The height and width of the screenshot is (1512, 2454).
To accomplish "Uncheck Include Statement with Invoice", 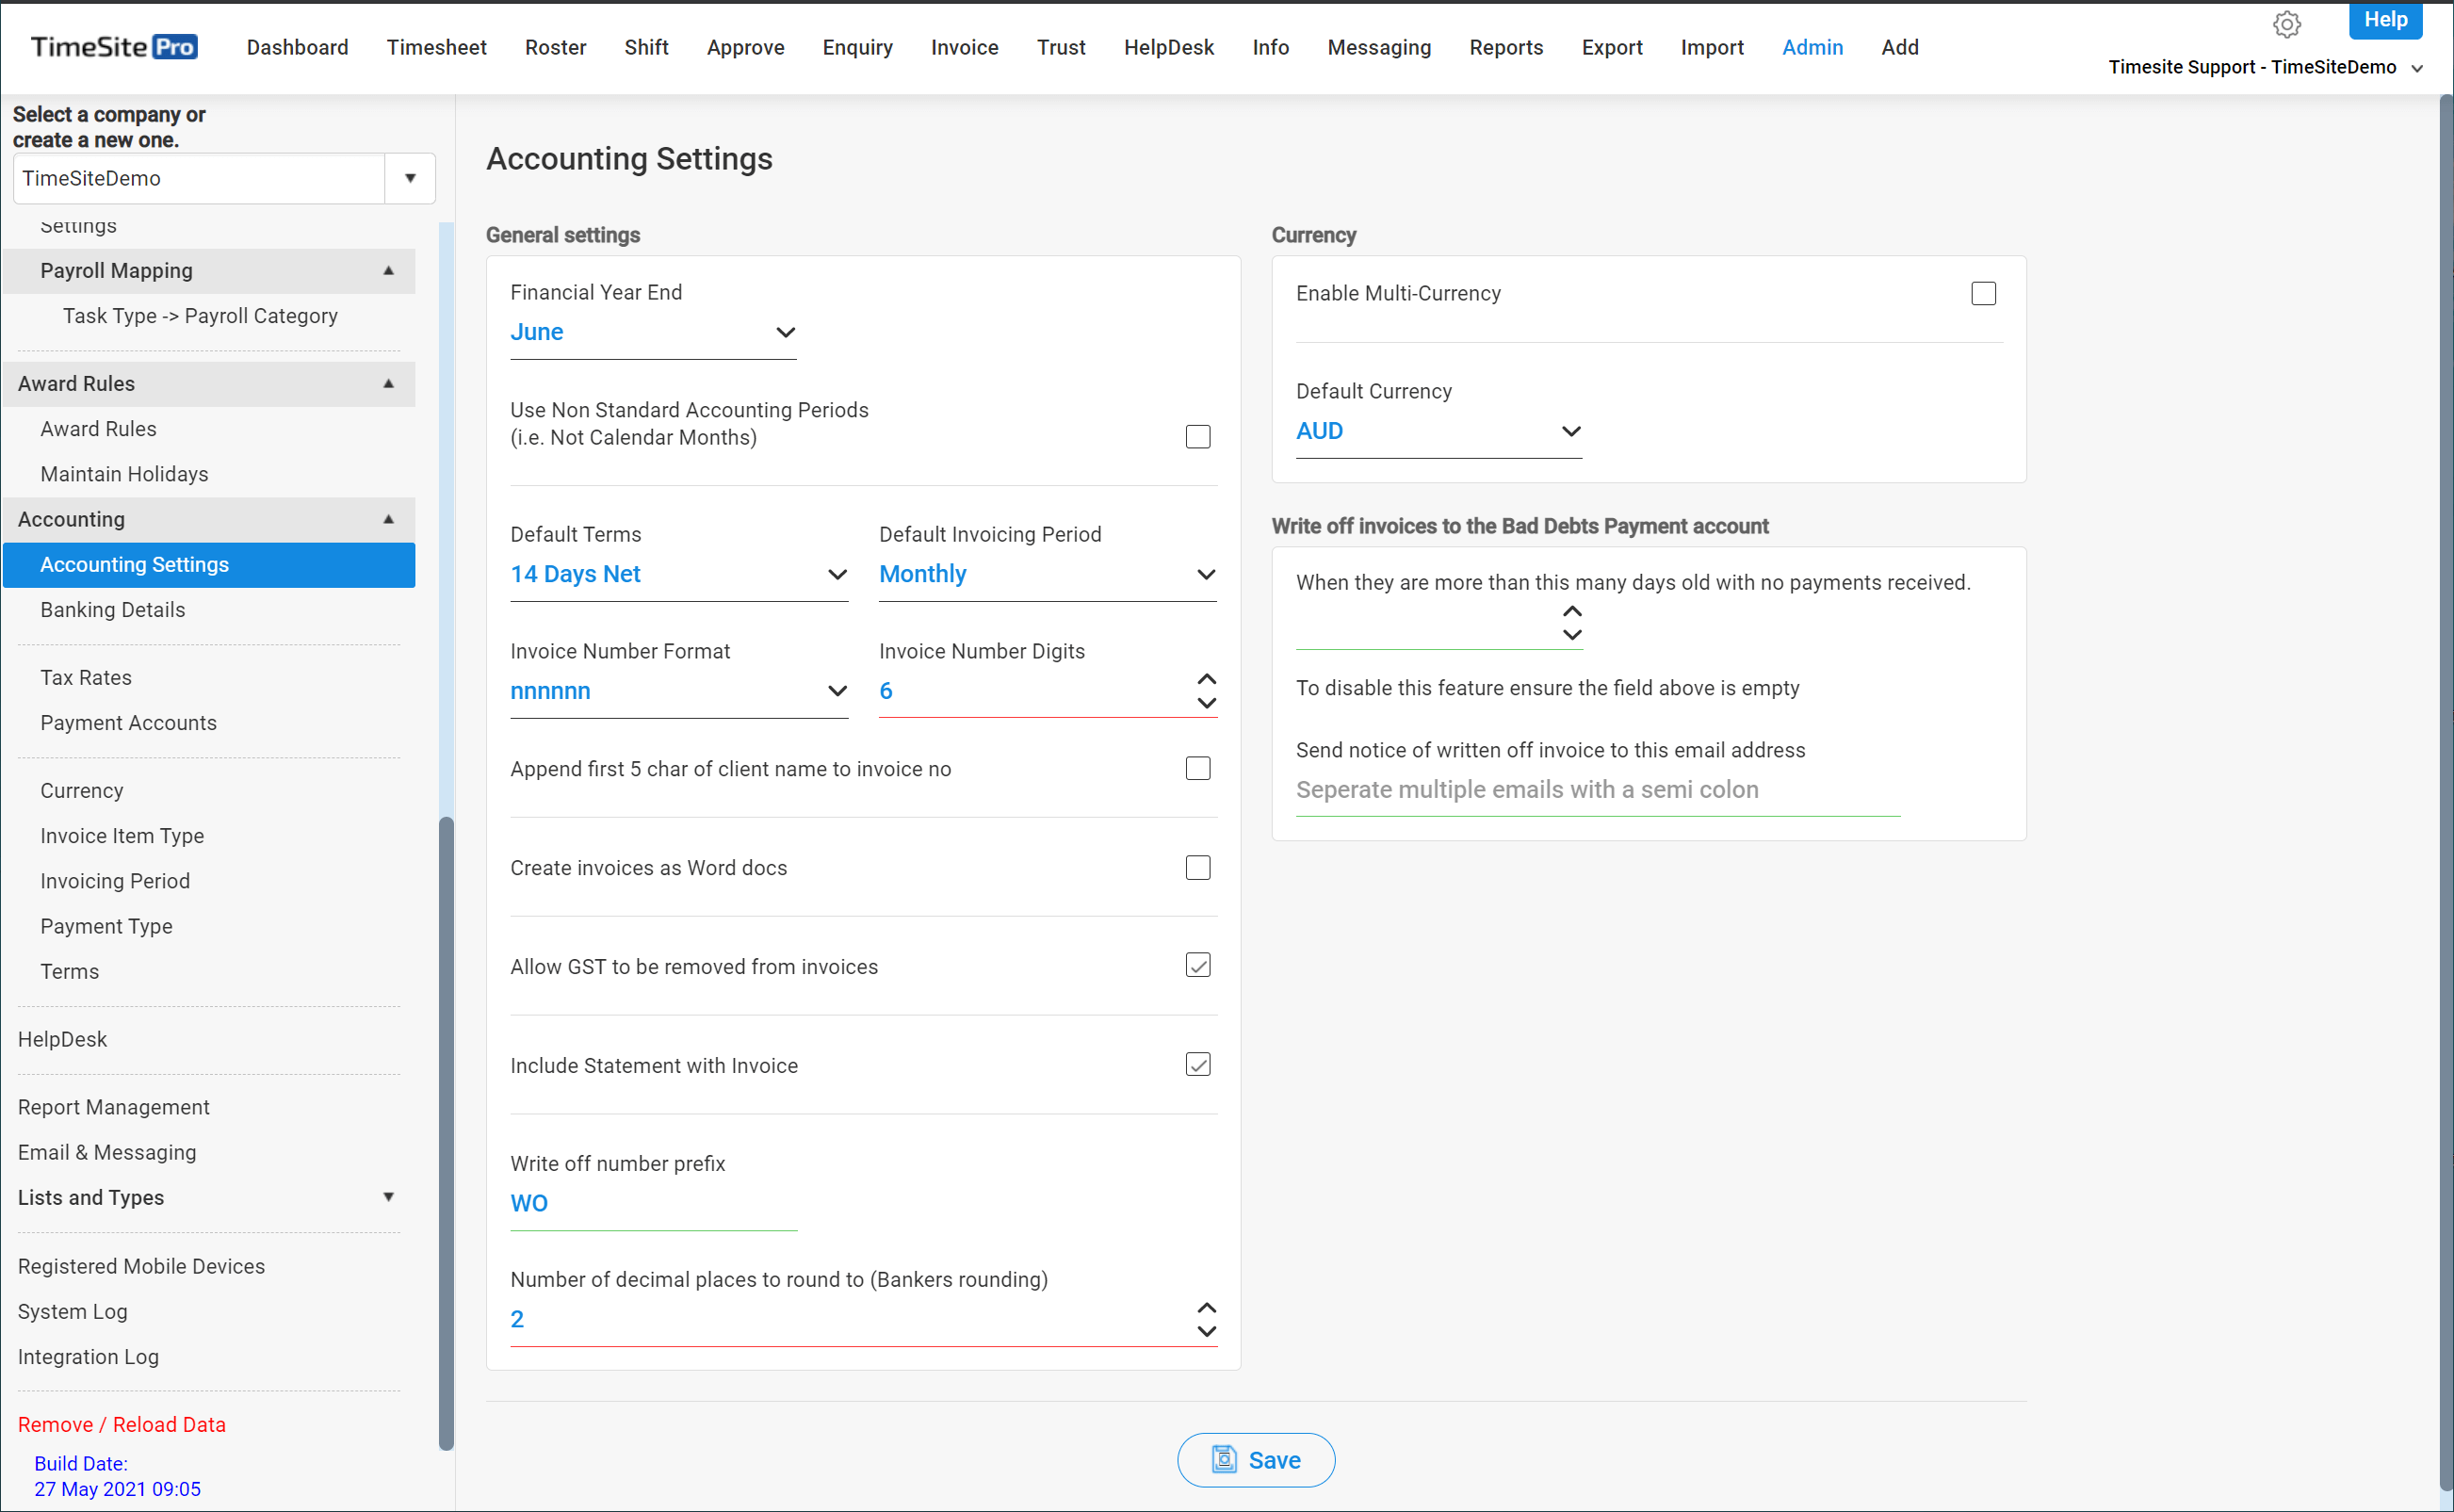I will (x=1198, y=1064).
